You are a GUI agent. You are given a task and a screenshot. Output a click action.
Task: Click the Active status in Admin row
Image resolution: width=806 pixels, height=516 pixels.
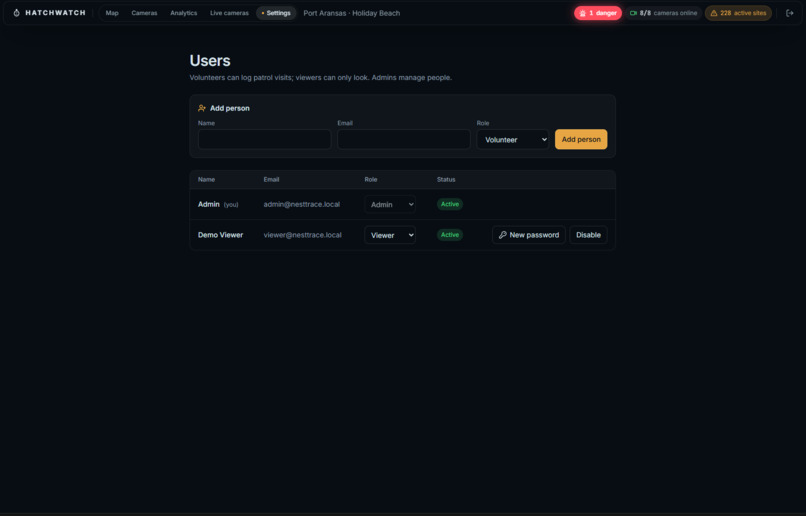click(450, 204)
